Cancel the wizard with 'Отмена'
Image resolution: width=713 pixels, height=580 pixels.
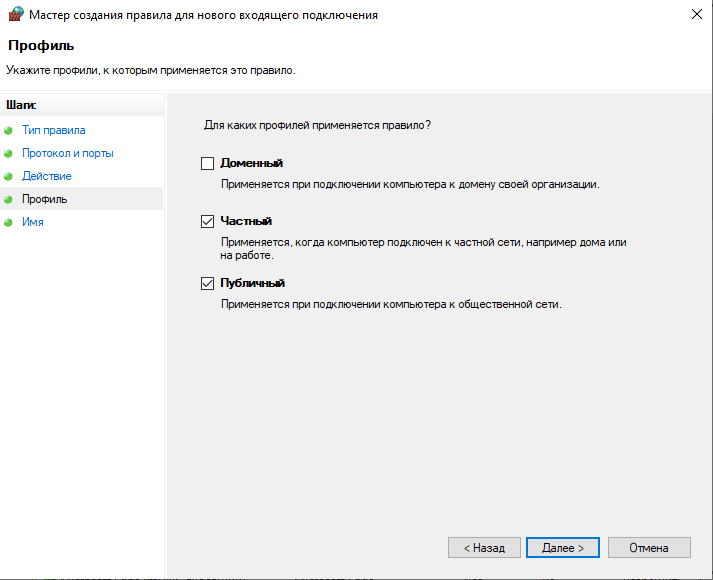pyautogui.click(x=649, y=548)
